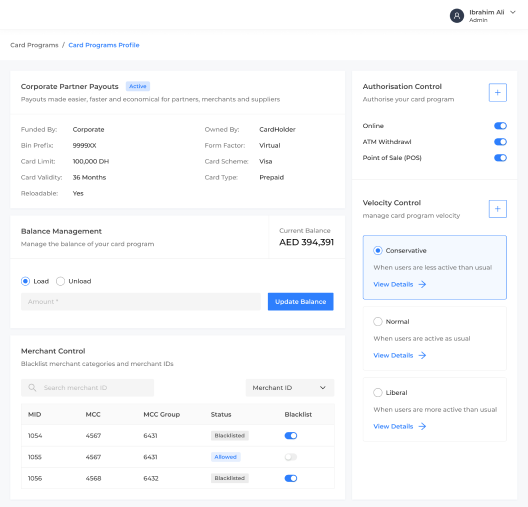
Task: Click the Owned By value CardHolder
Action: coord(277,130)
